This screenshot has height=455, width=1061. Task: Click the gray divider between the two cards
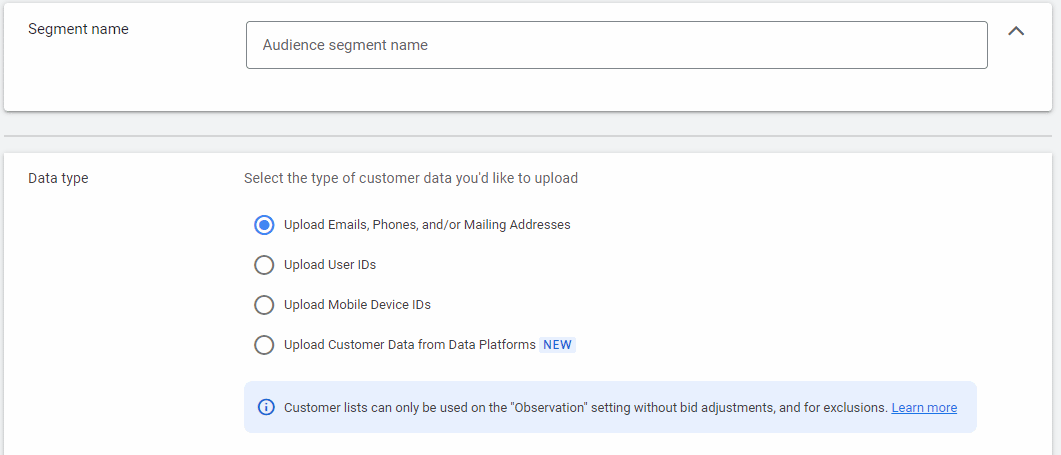528,136
